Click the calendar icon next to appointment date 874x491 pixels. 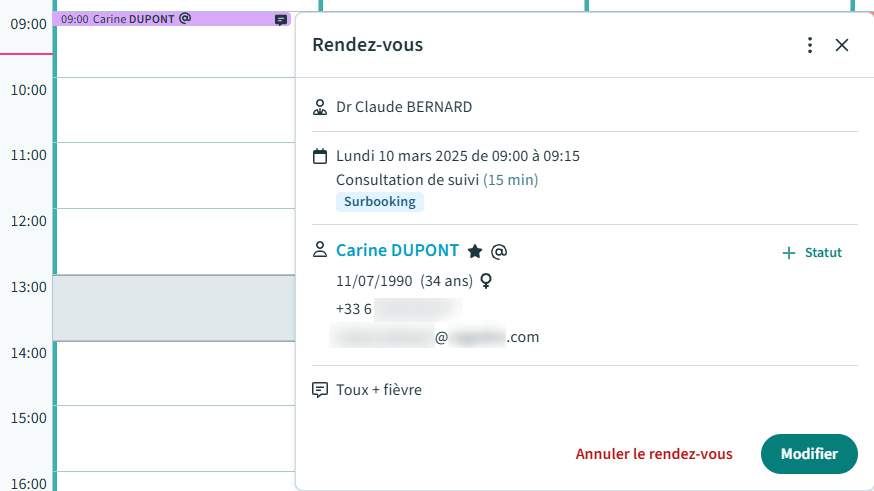(320, 156)
